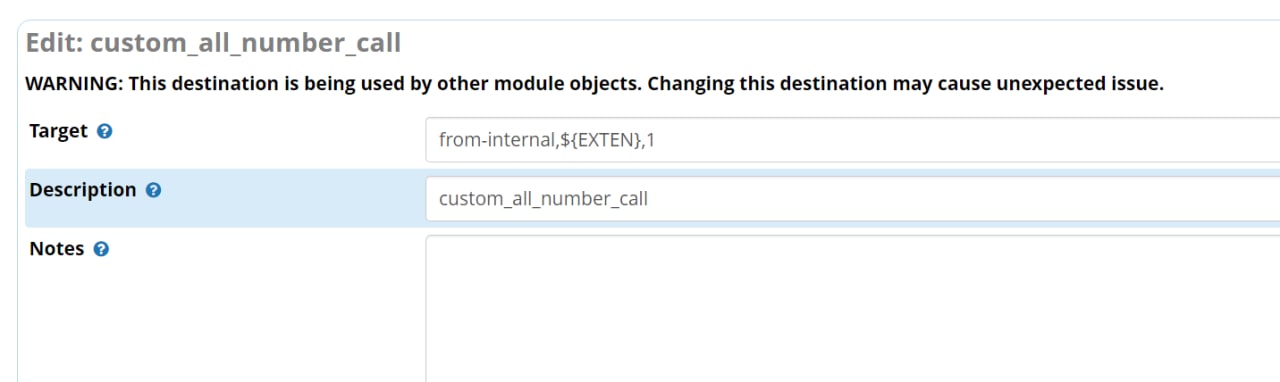Click the word 'Edit:' in the heading
Image resolution: width=1280 pixels, height=382 pixels.
coord(57,43)
